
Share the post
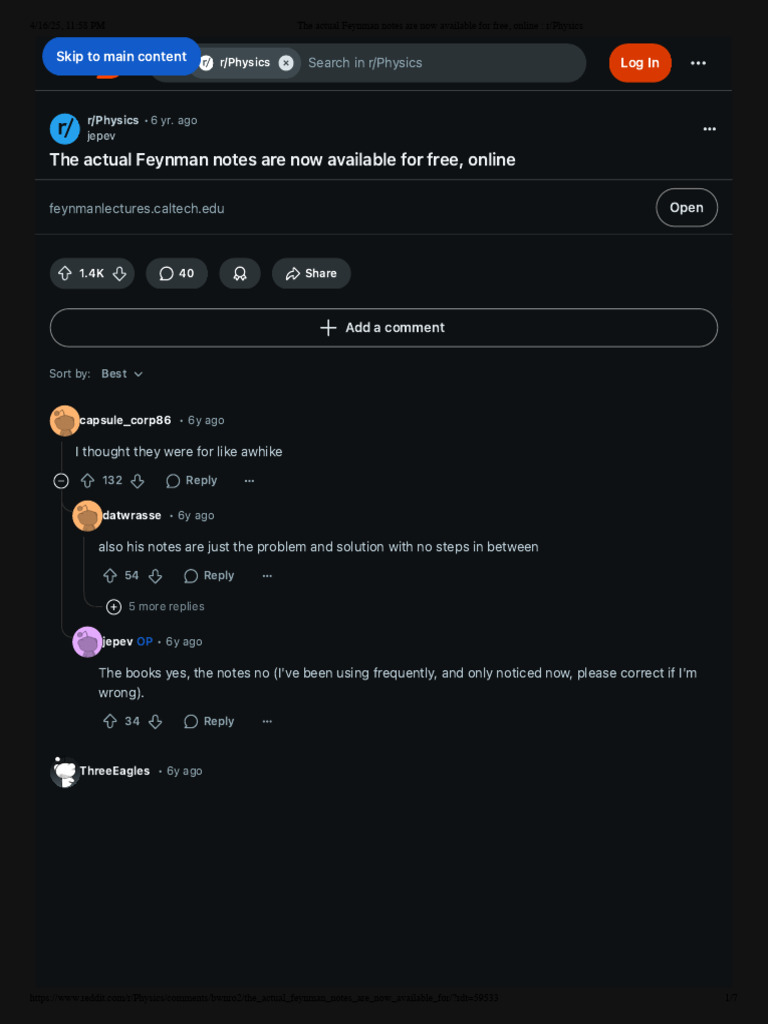tap(311, 273)
